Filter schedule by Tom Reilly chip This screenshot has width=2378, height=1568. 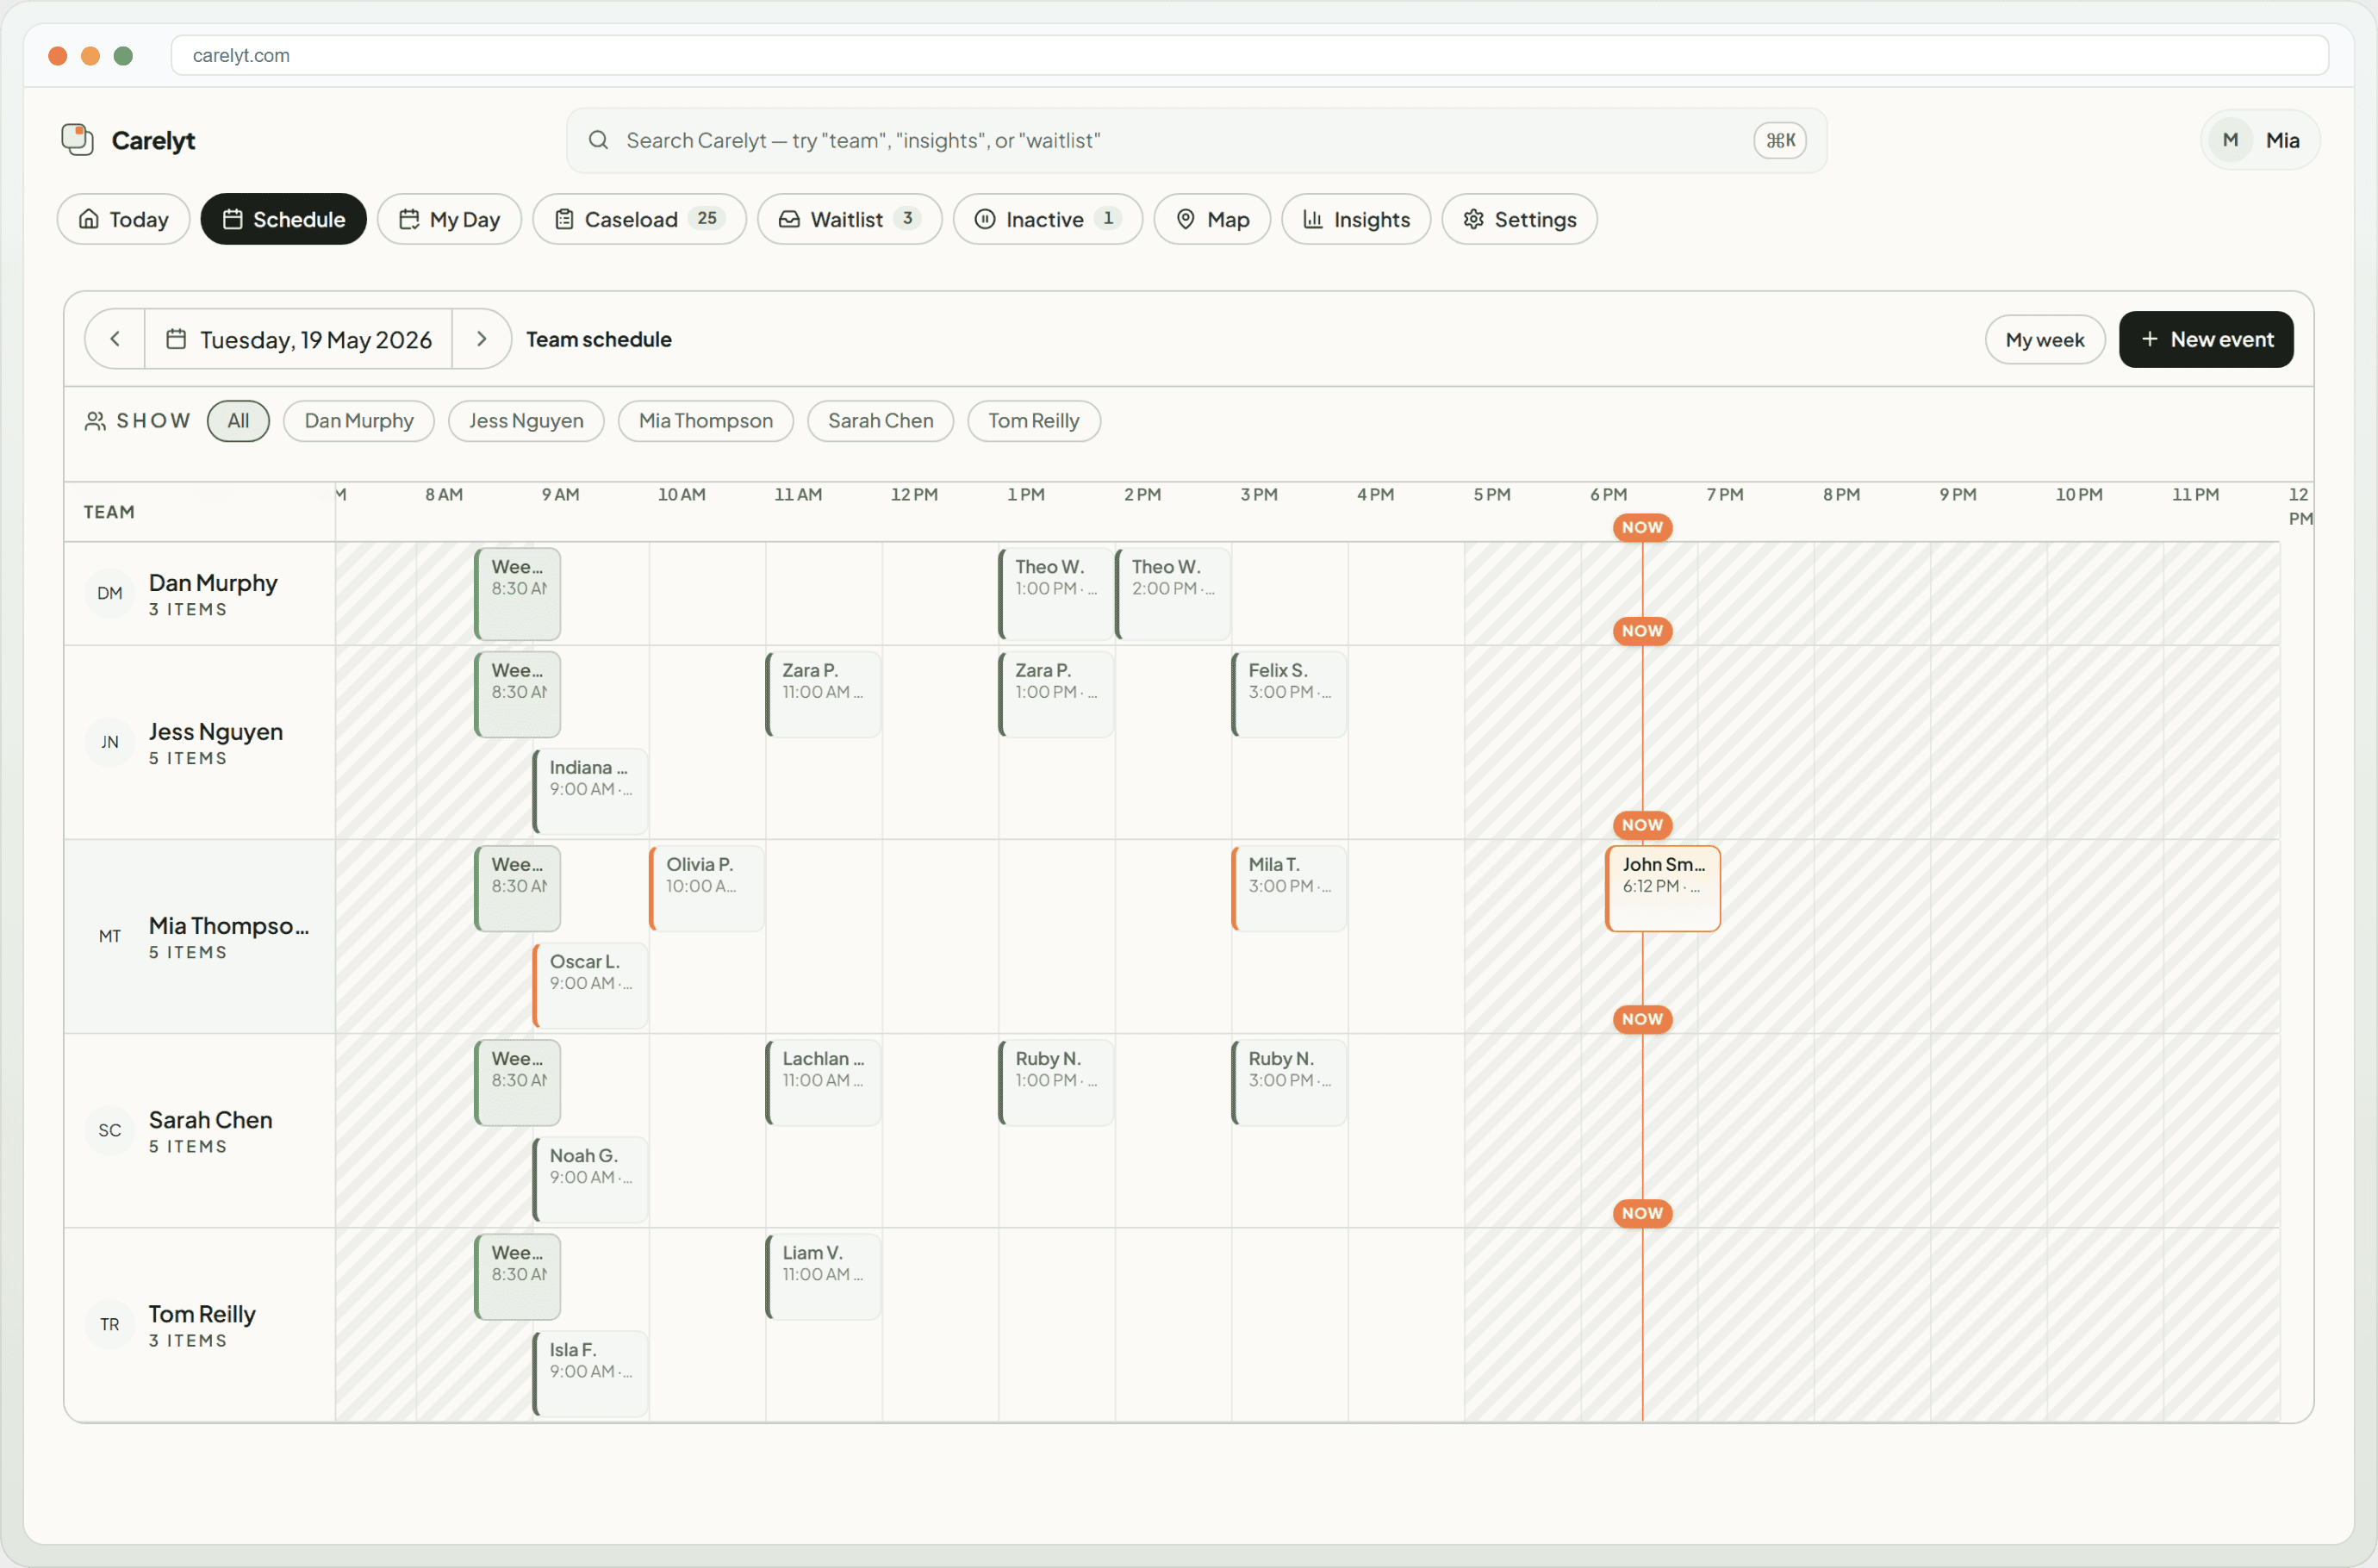(x=1034, y=421)
